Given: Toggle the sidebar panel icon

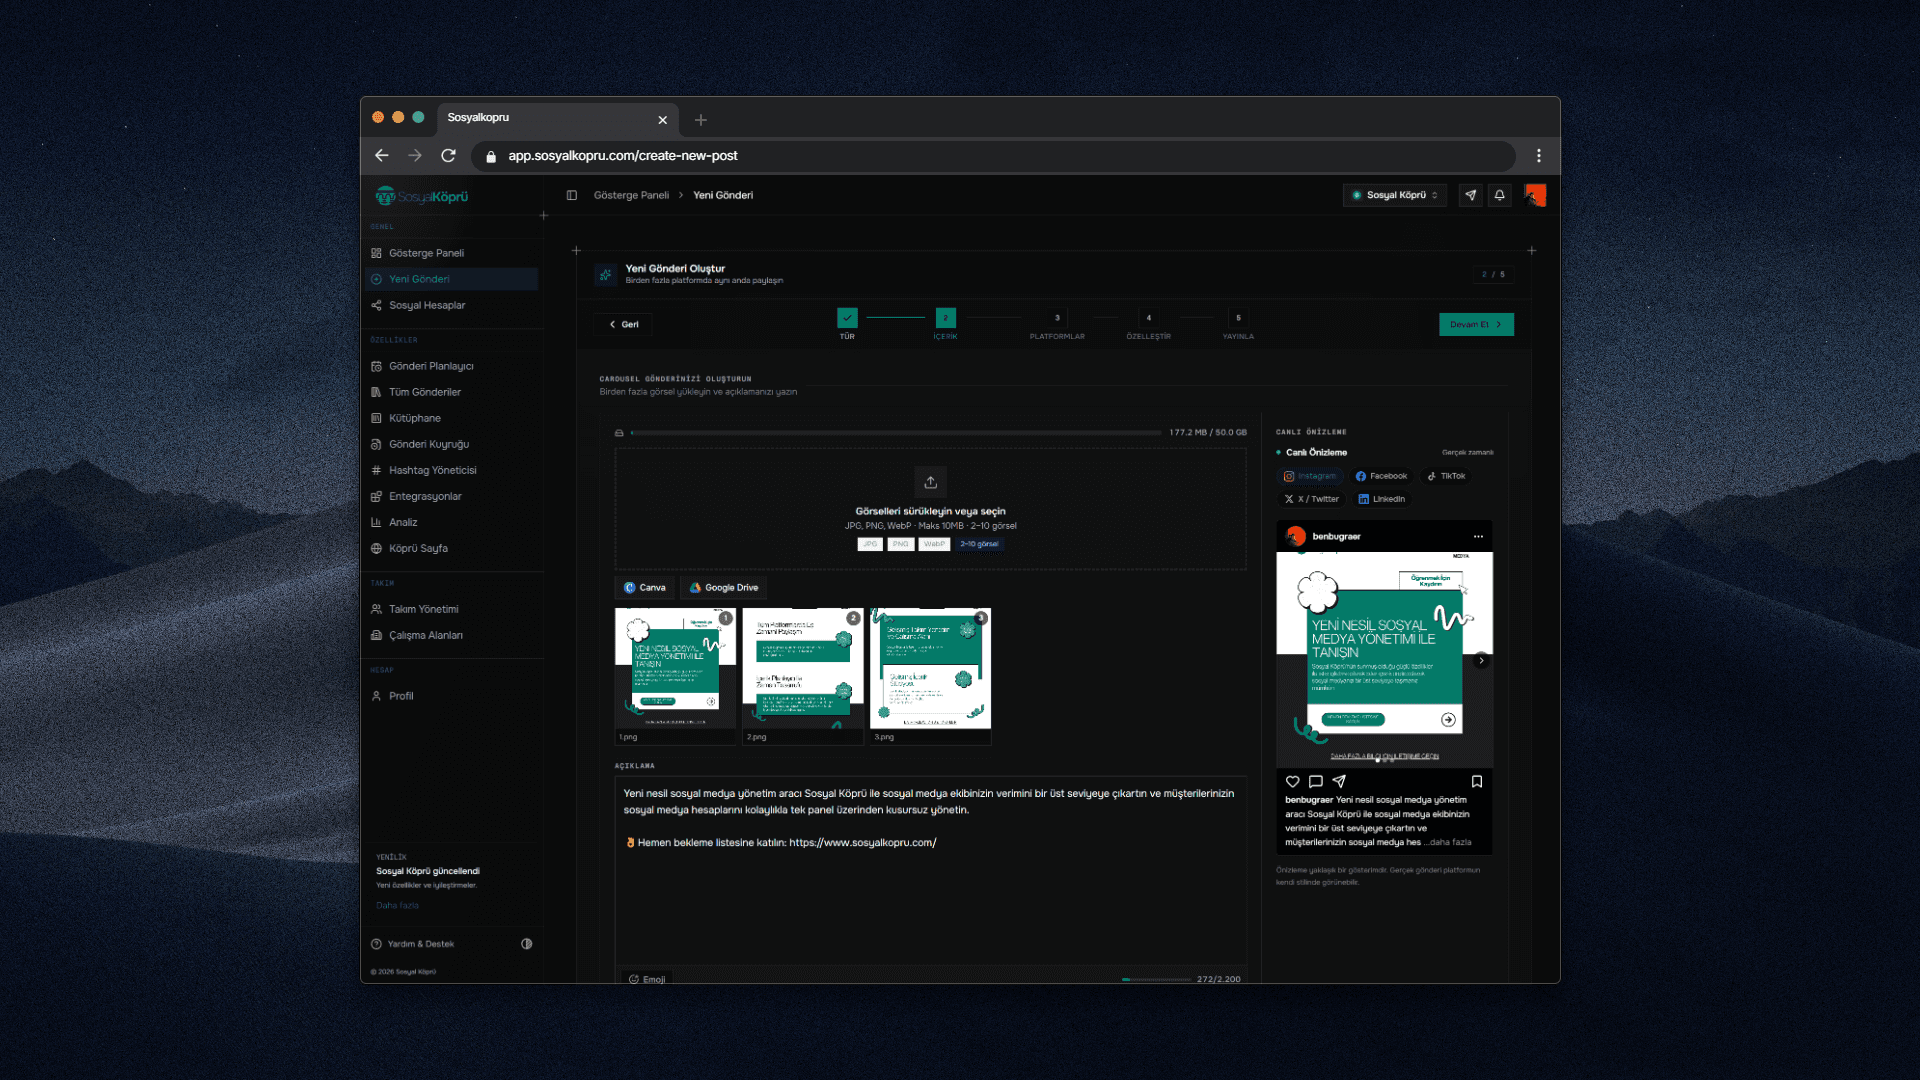Looking at the screenshot, I should pos(572,195).
